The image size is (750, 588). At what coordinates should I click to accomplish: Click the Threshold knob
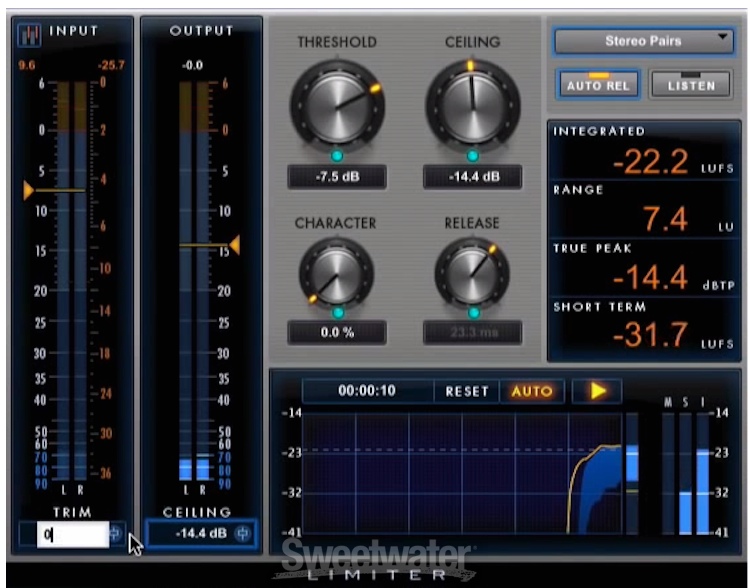pyautogui.click(x=337, y=106)
